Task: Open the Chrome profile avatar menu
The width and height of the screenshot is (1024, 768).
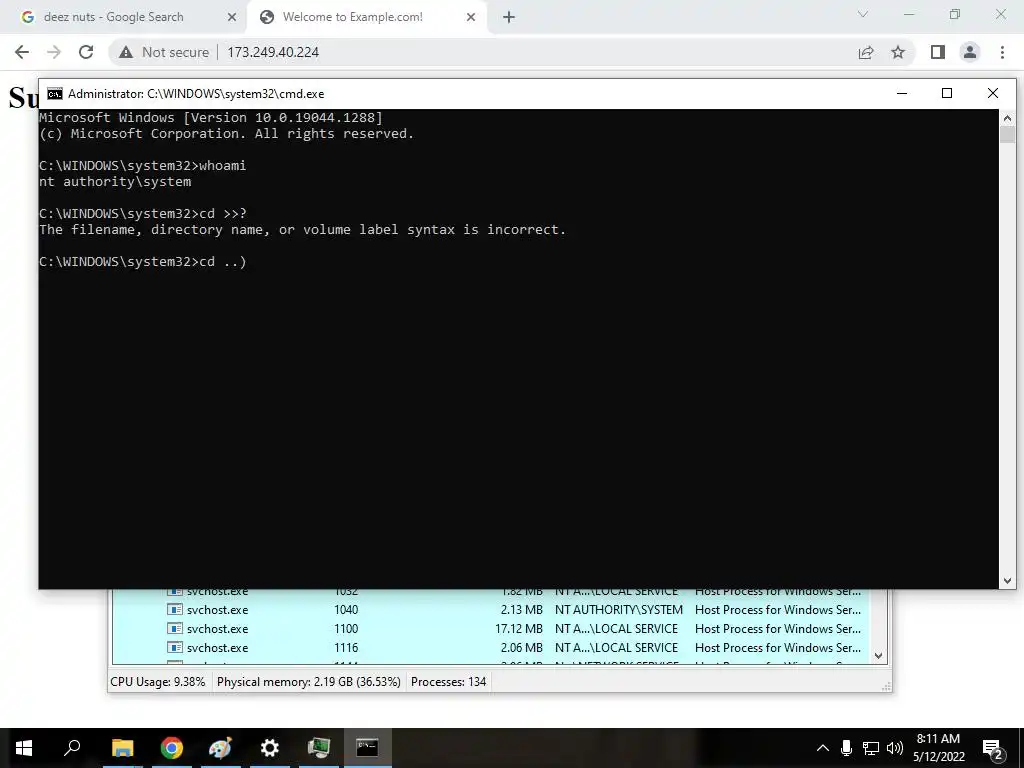Action: click(x=970, y=52)
